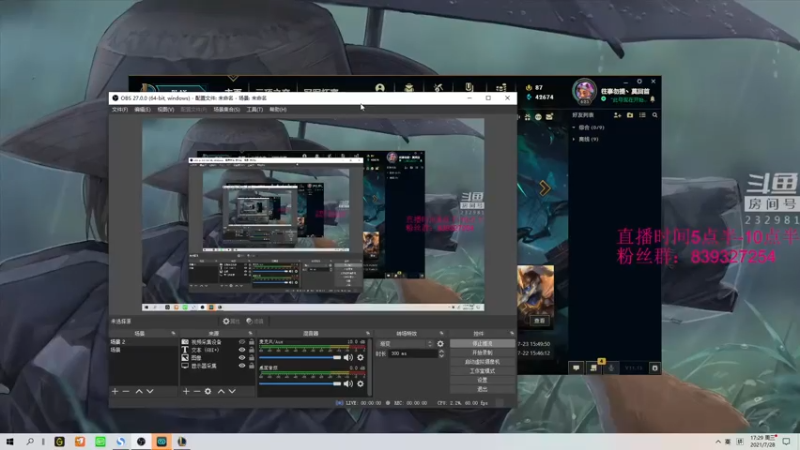Viewport: 800px width, 450px height.
Task: Toggle the lock of 显示器采集 source
Action: 252,366
